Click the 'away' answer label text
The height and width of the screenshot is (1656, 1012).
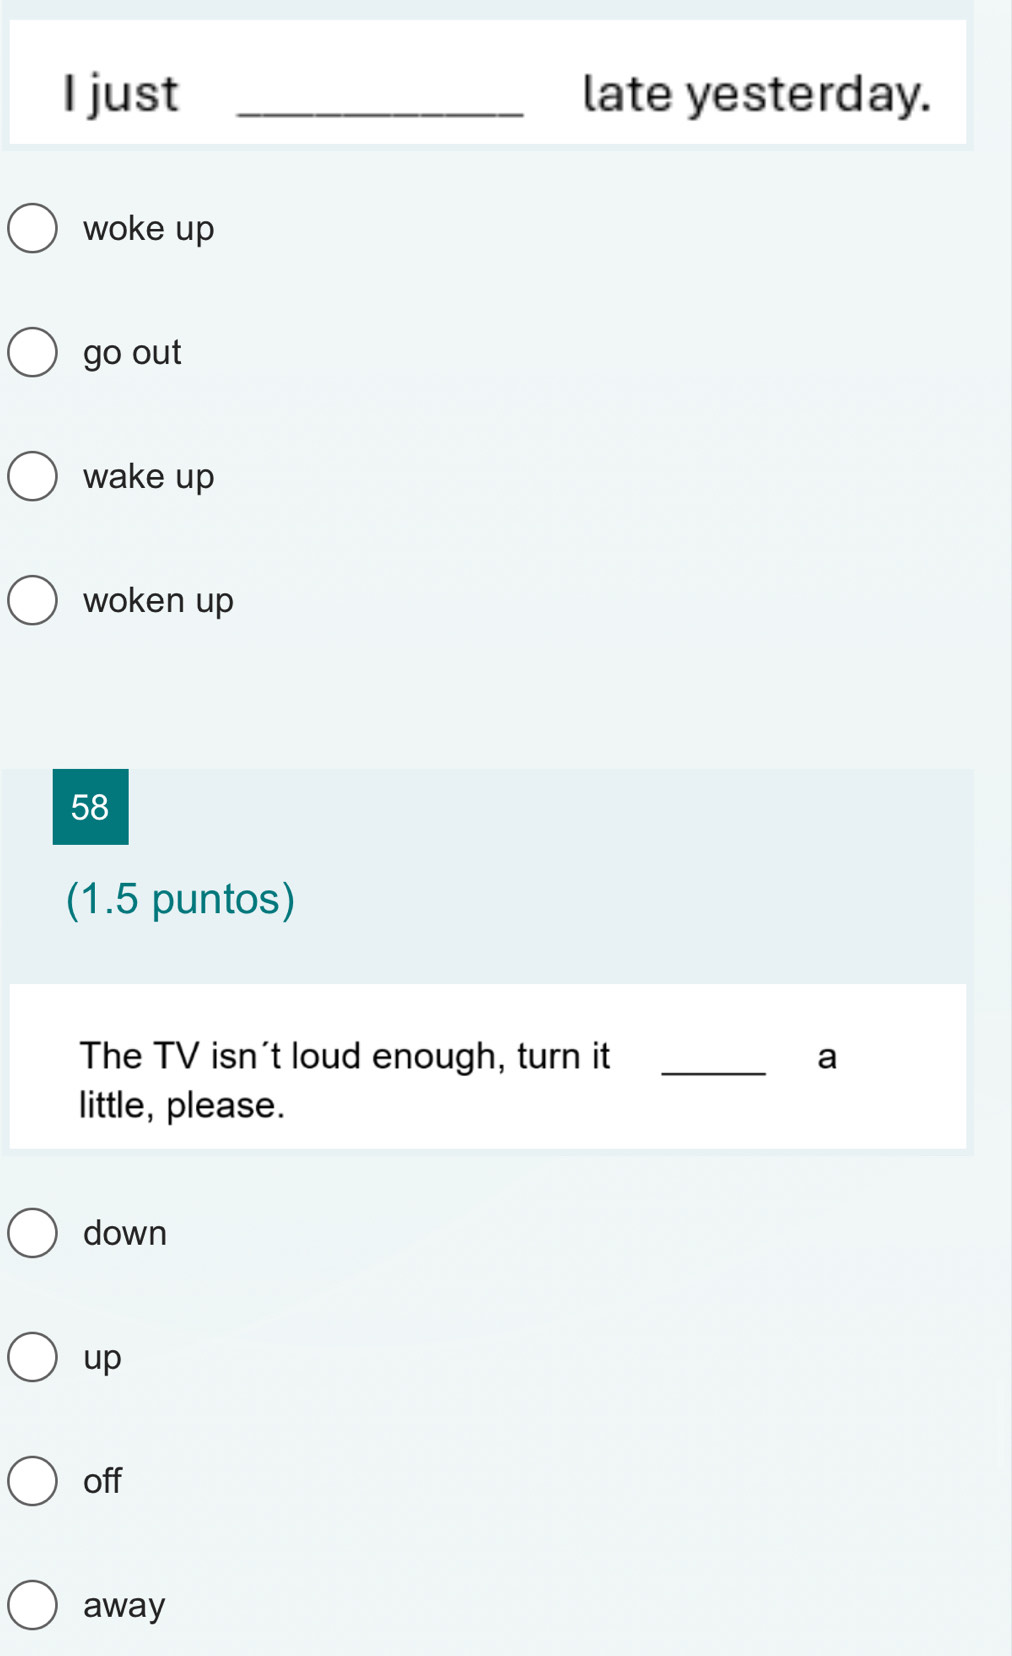pos(124,1606)
